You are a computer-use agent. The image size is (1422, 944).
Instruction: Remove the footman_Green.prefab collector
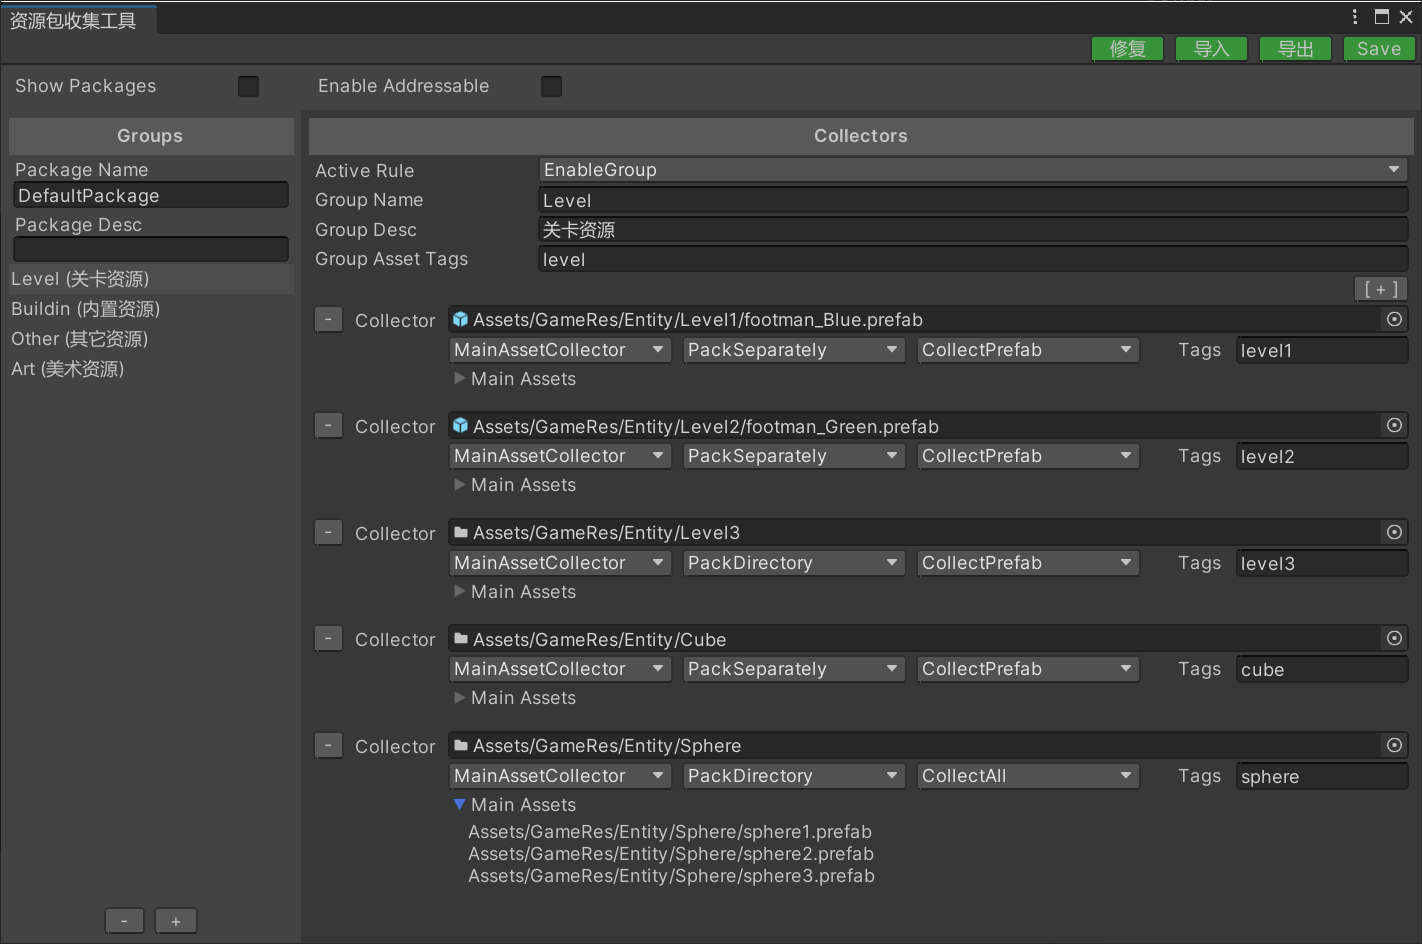point(328,425)
